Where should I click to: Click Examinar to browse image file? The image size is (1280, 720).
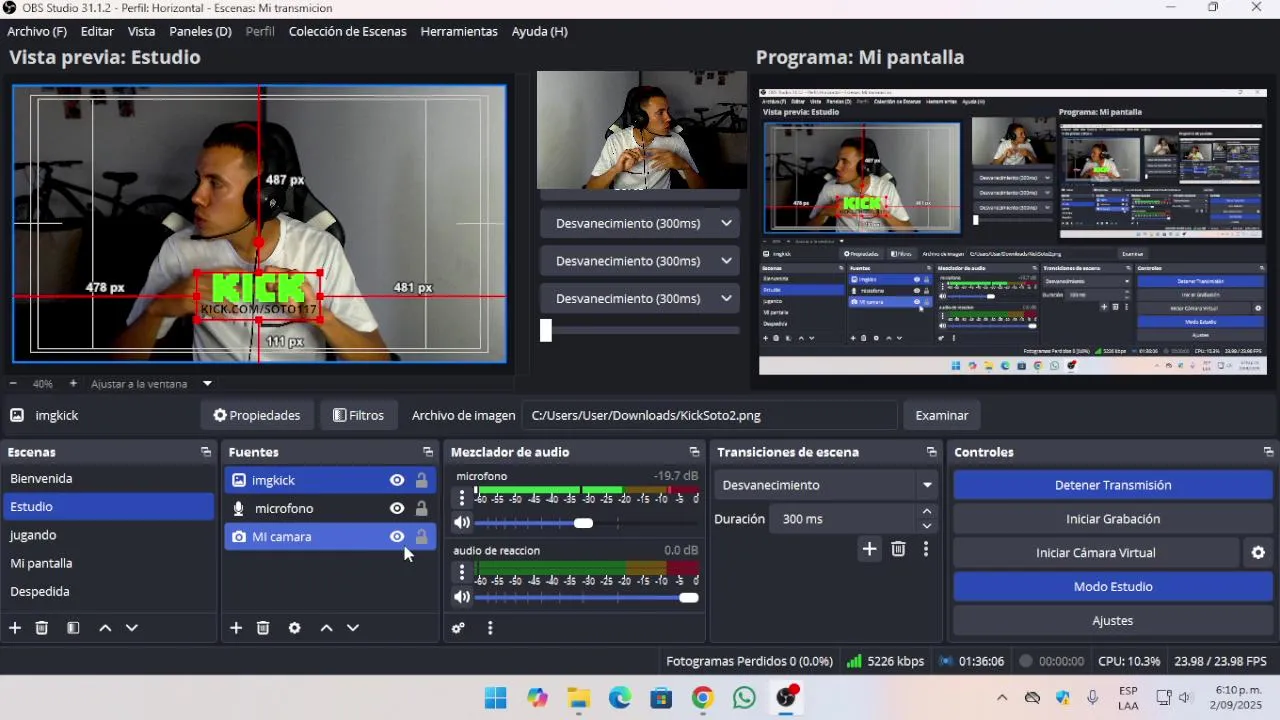[x=941, y=415]
